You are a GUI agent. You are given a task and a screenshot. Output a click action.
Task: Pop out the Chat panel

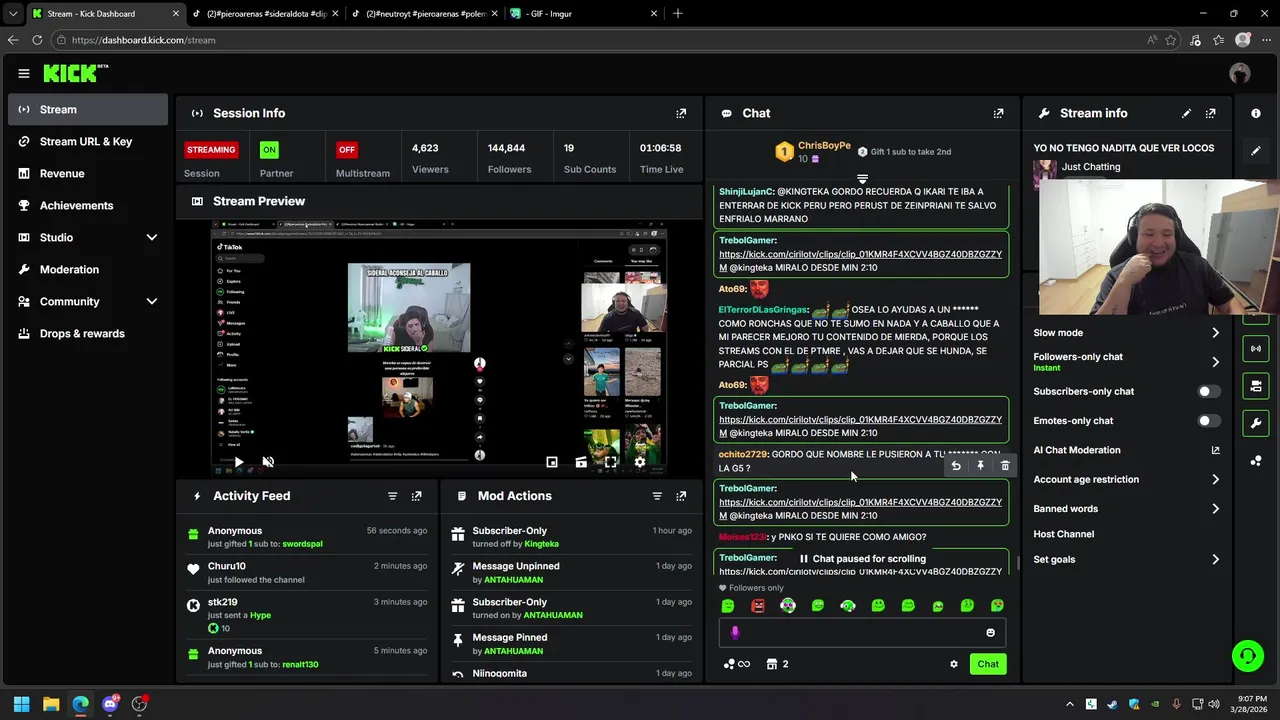(998, 113)
